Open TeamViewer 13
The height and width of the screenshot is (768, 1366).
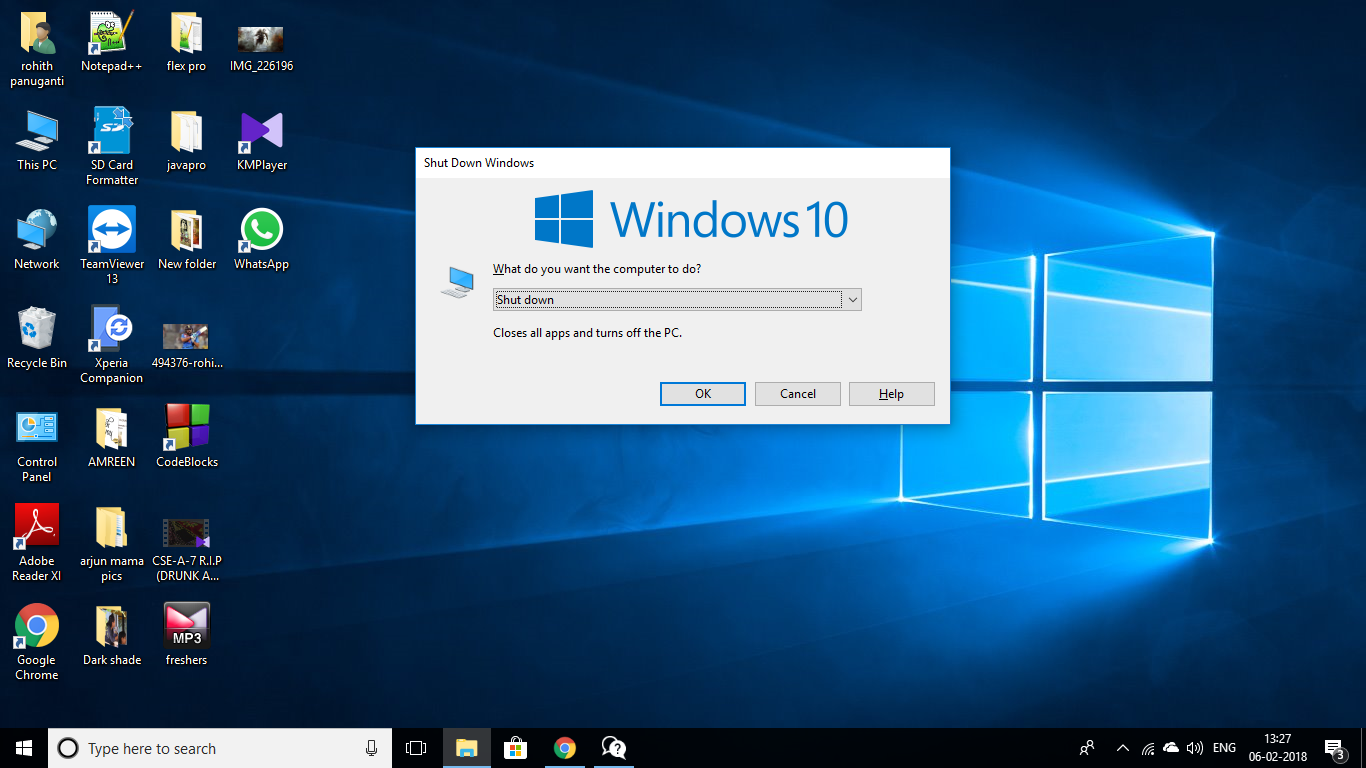(x=110, y=228)
